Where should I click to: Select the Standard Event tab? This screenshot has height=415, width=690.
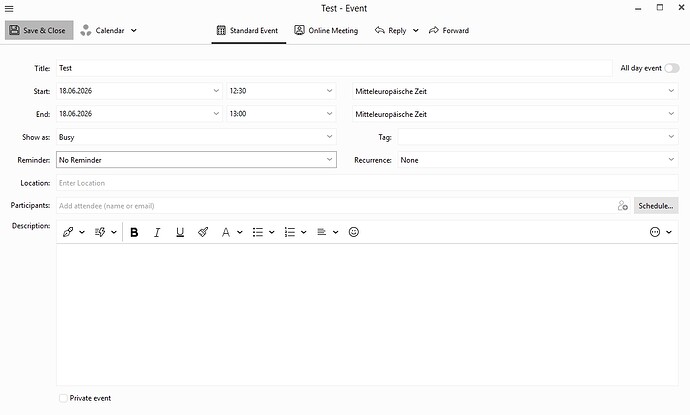[248, 30]
